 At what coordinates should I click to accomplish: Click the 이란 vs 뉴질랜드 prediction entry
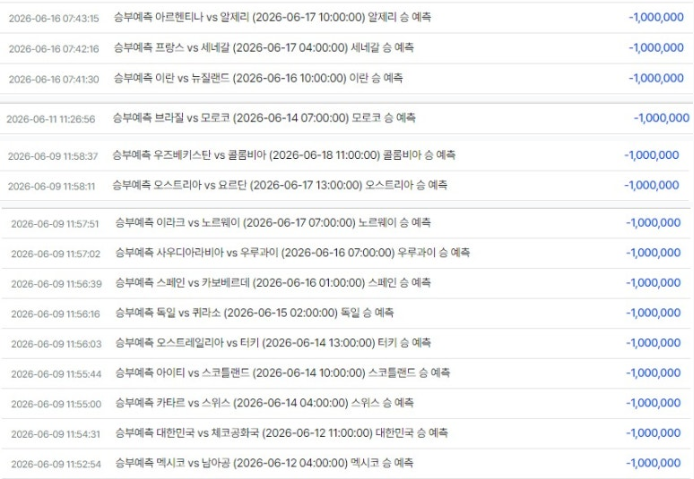tap(347, 78)
